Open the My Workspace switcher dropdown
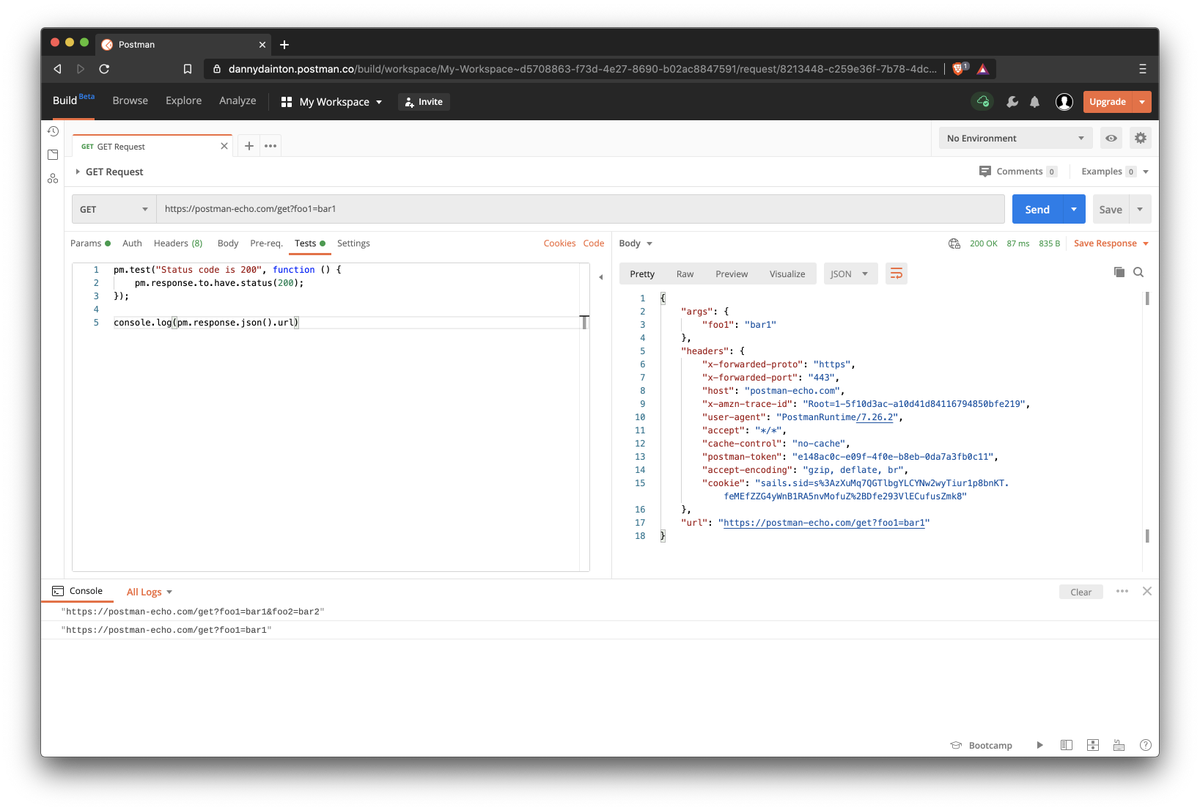The width and height of the screenshot is (1200, 811). coord(332,102)
